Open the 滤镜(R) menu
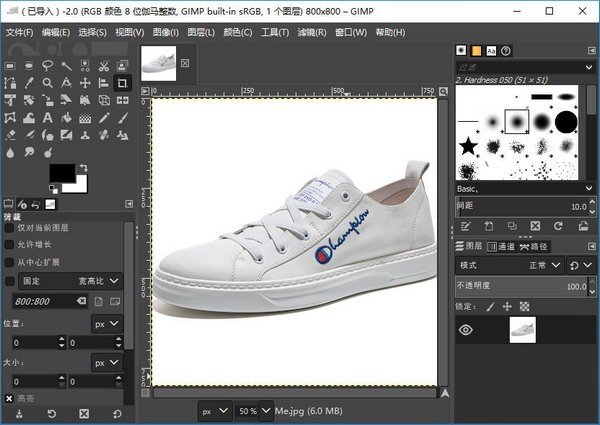 tap(314, 33)
